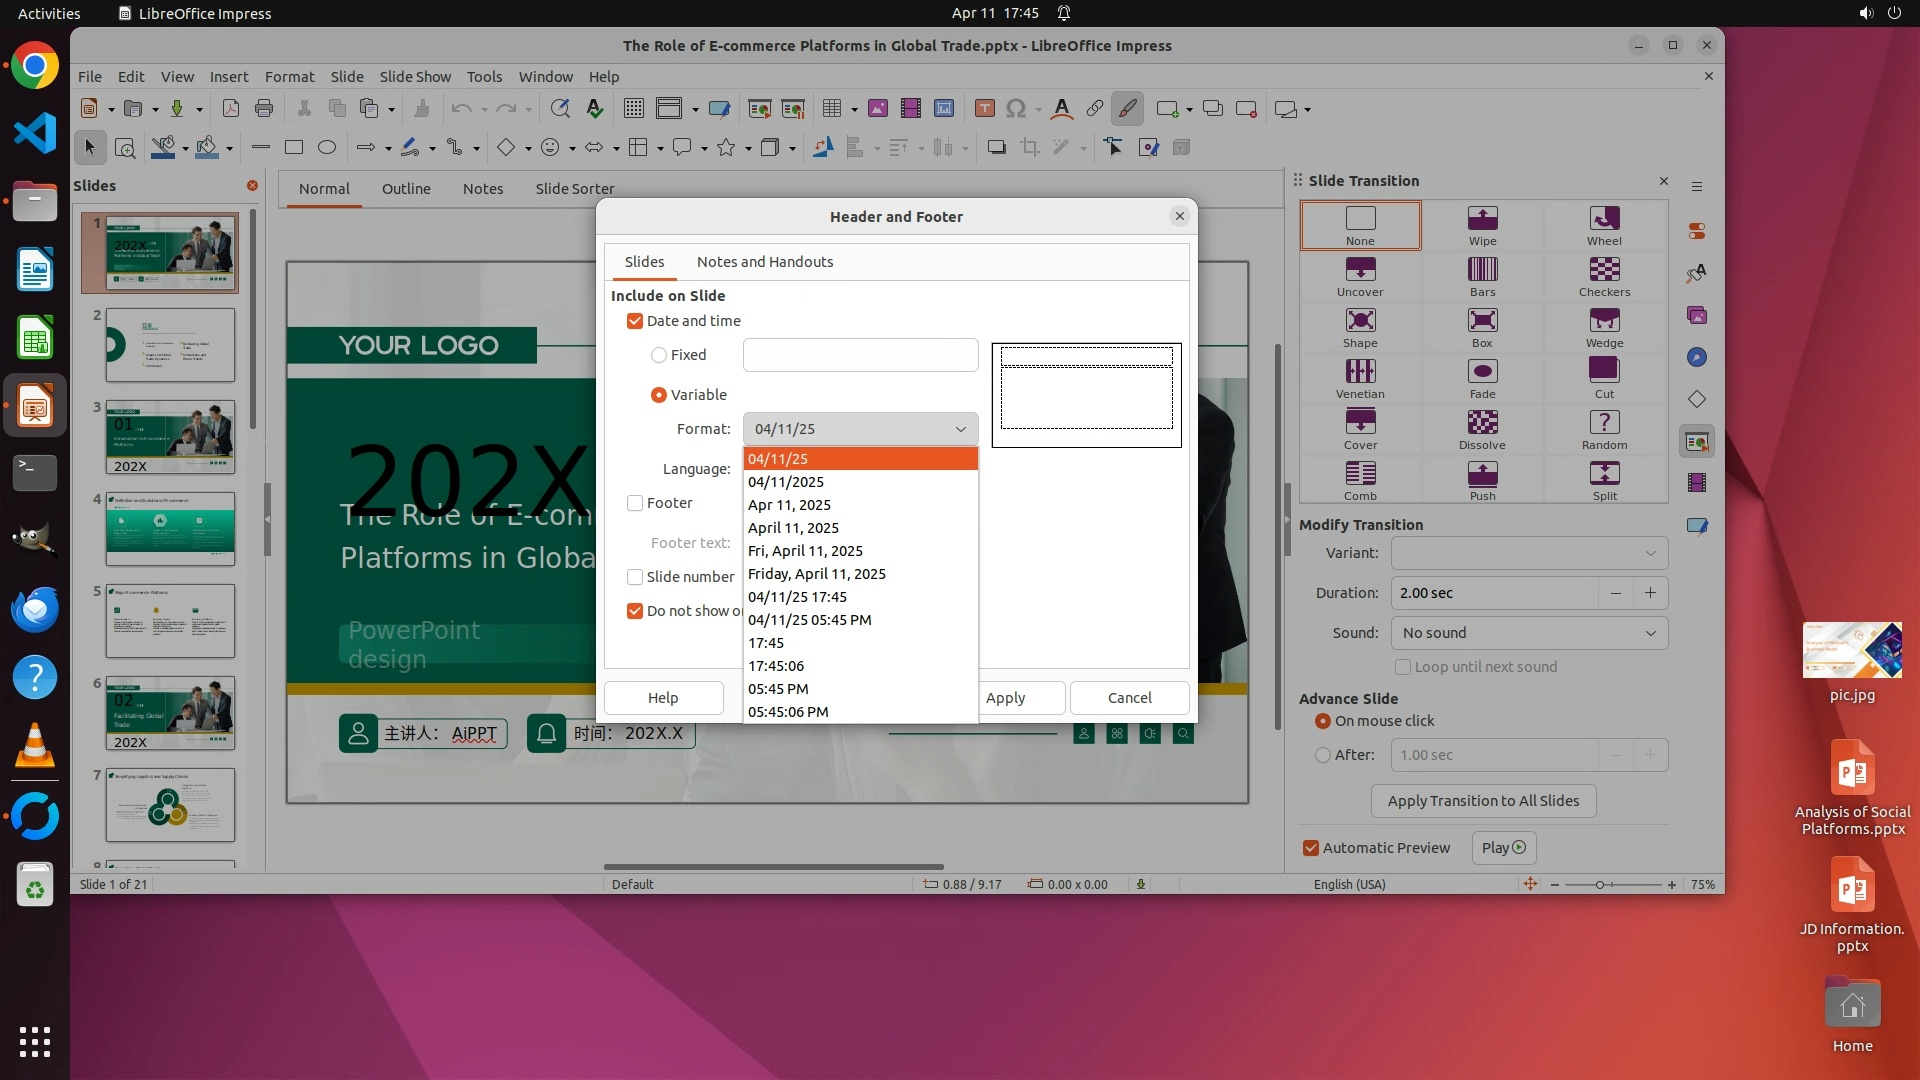Select slide 4 thumbnail in Slides panel
The width and height of the screenshot is (1920, 1080).
click(170, 529)
